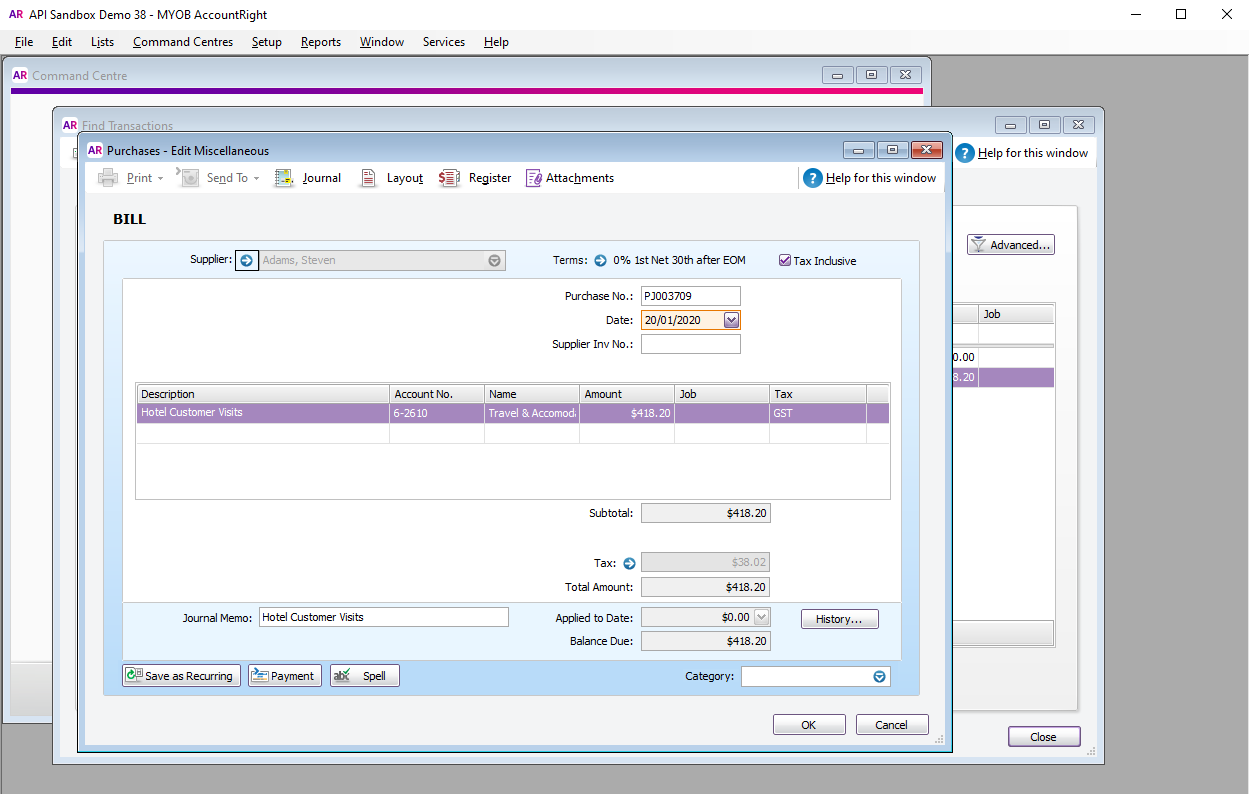The width and height of the screenshot is (1249, 794).
Task: Click the OK button
Action: pyautogui.click(x=809, y=725)
